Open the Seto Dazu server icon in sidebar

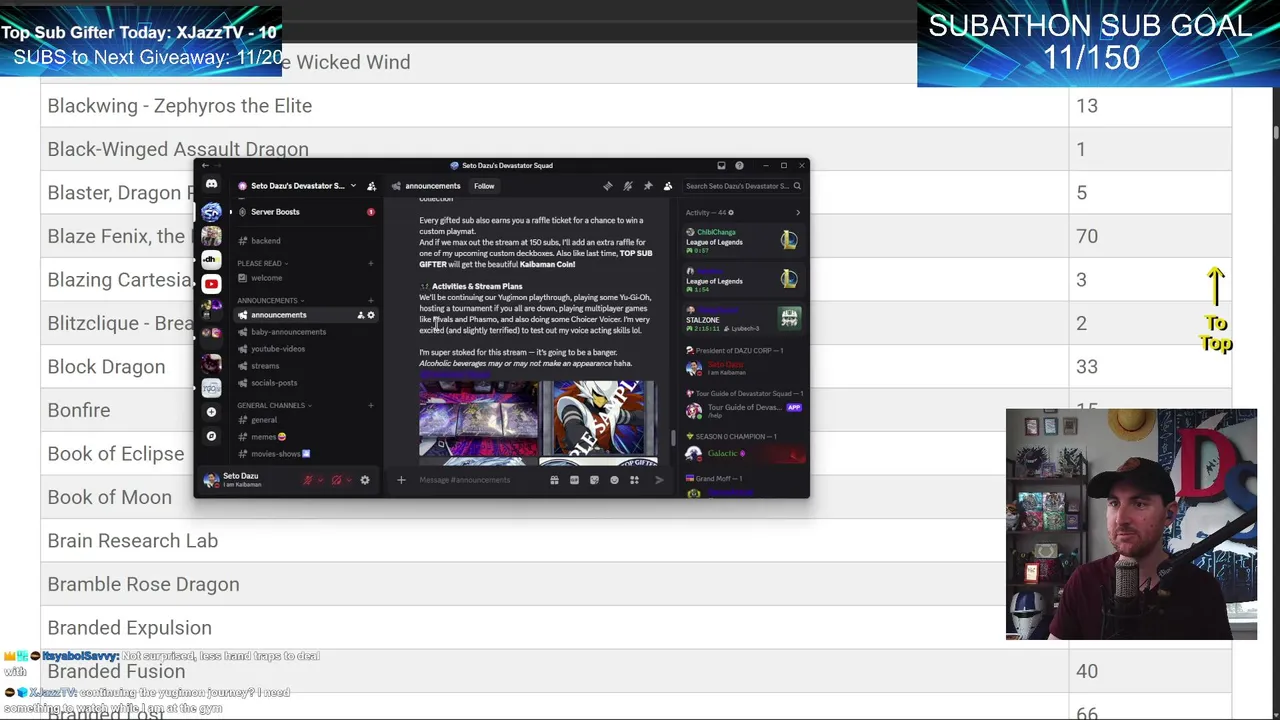(x=211, y=212)
